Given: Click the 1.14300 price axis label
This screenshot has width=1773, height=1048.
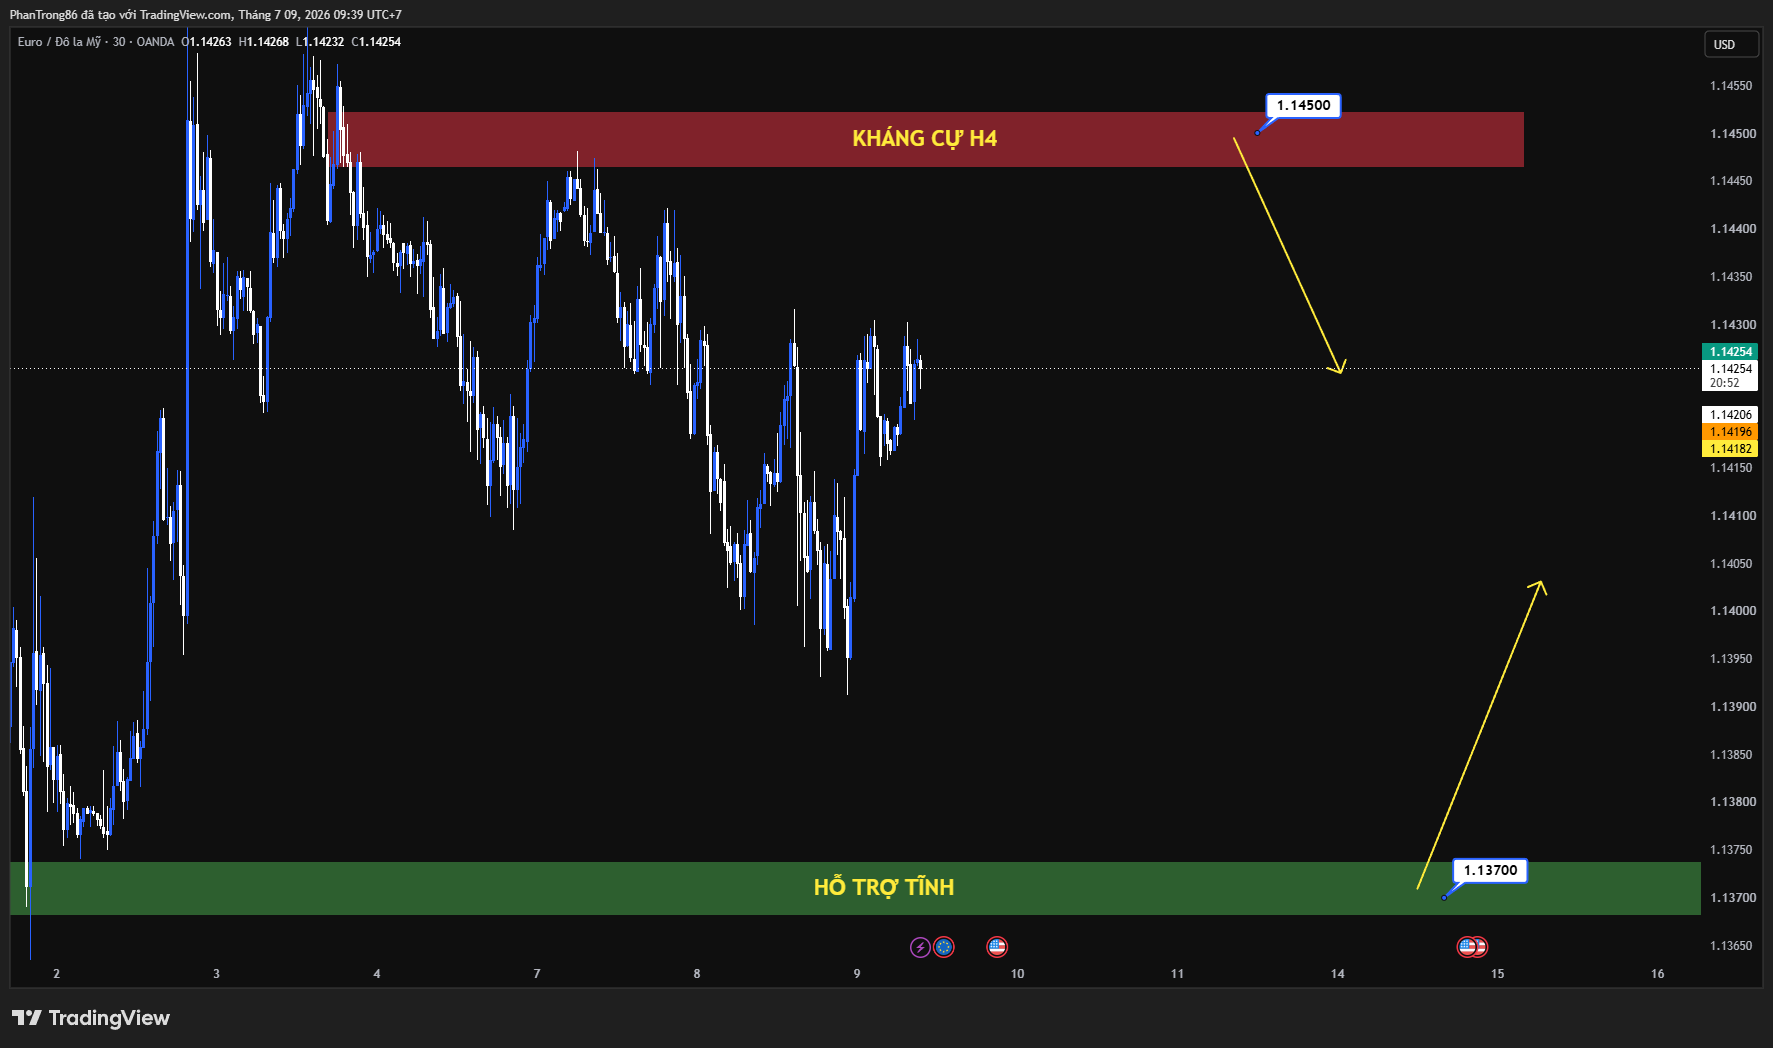Looking at the screenshot, I should point(1732,325).
